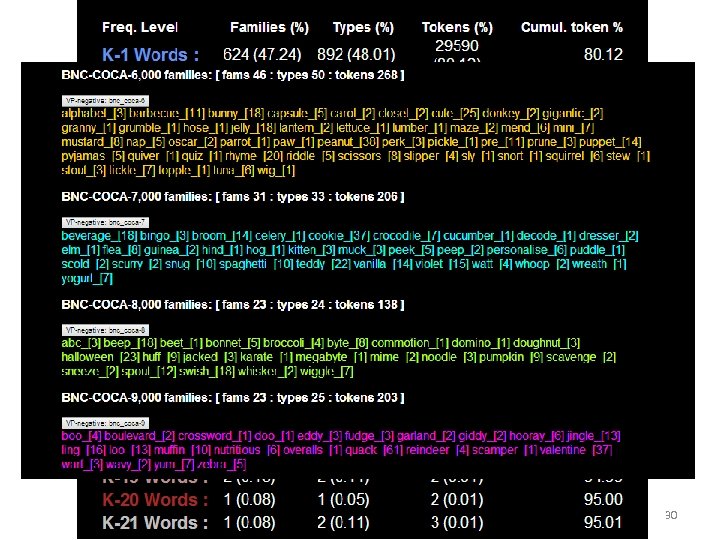This screenshot has width=720, height=540.
Task: Click the word 'muffin [10]'
Action: click(x=183, y=450)
